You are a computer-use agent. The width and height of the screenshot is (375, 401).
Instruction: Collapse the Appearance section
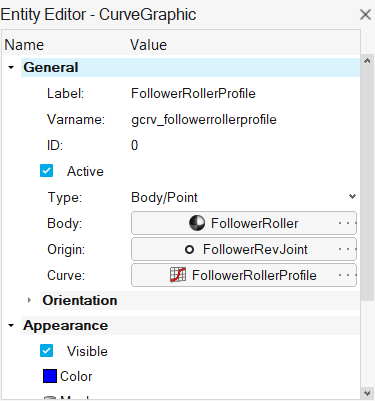pyautogui.click(x=11, y=325)
